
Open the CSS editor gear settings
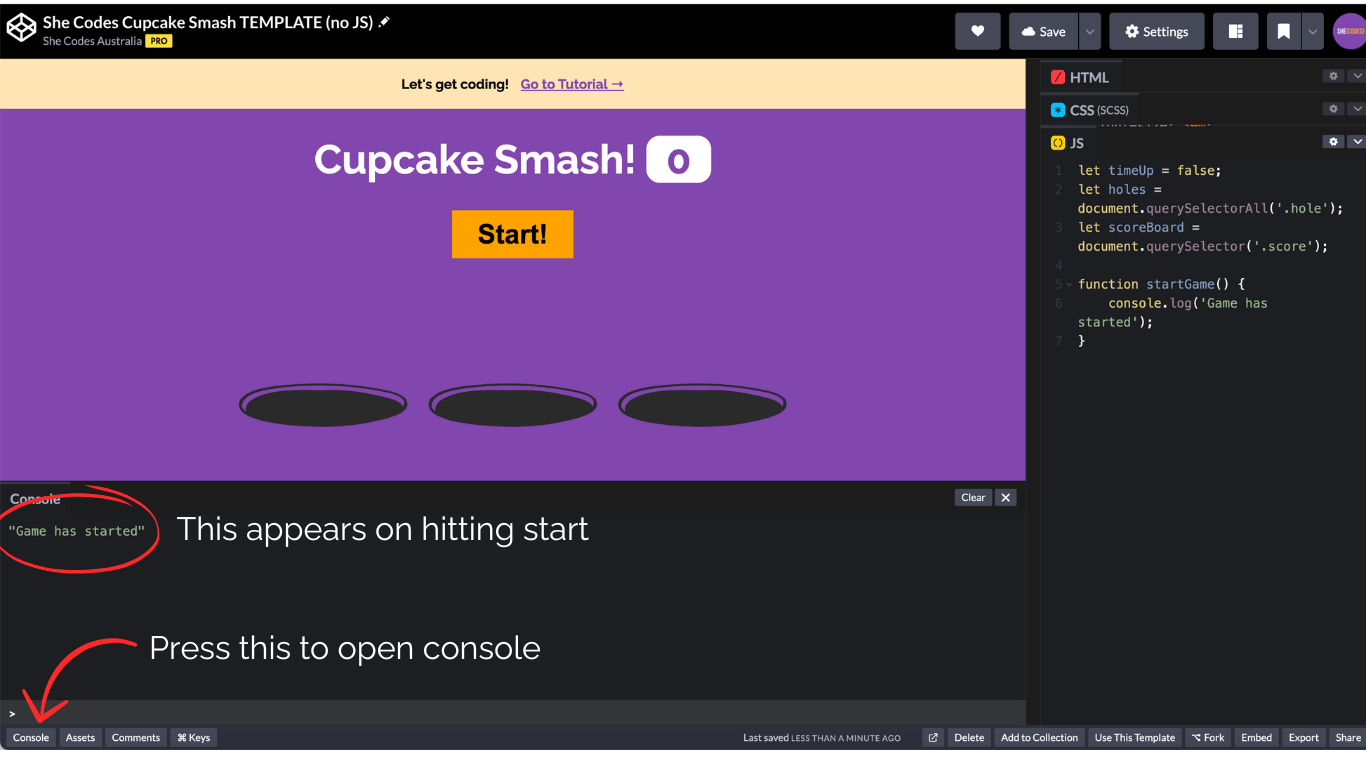1333,109
